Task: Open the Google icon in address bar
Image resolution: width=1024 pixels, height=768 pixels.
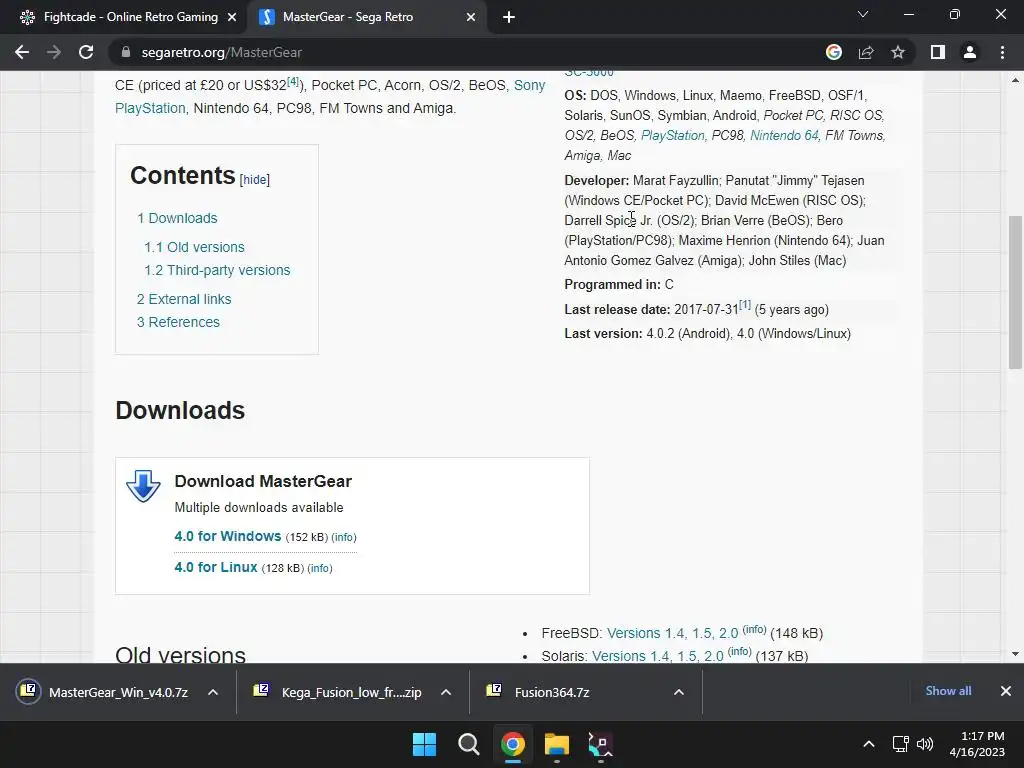Action: coord(833,52)
